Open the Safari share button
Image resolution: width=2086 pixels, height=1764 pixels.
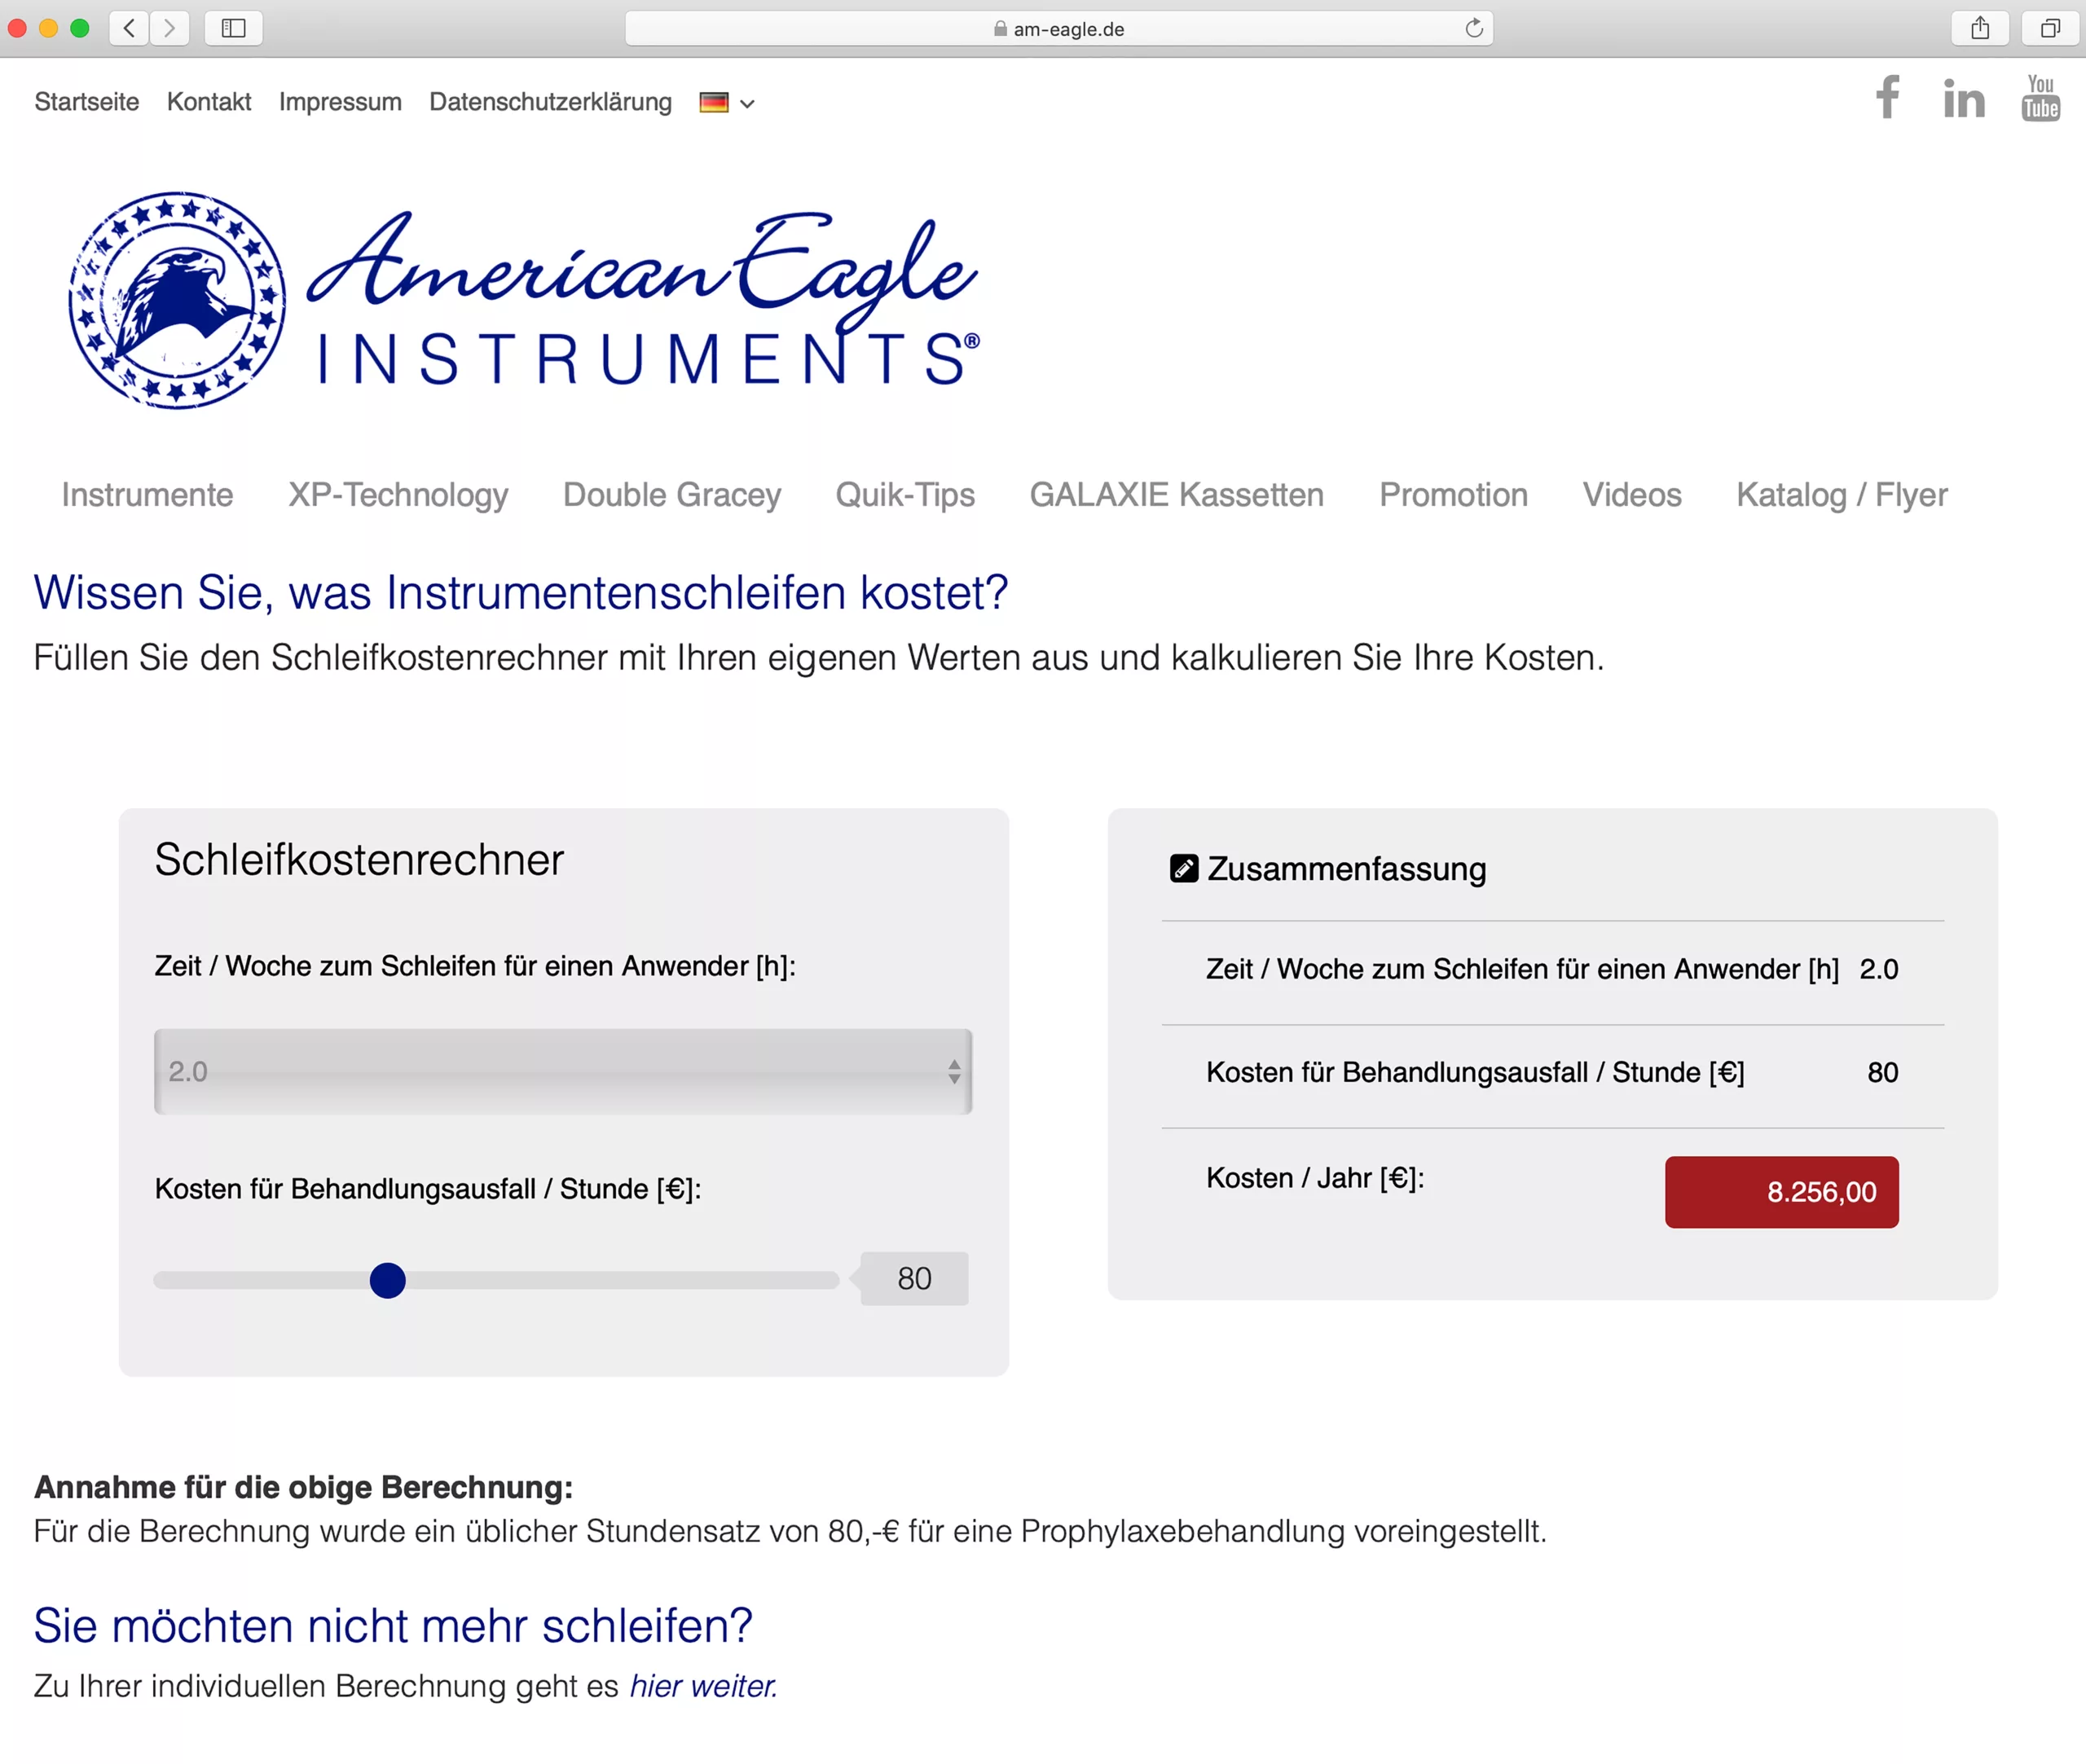point(1980,28)
